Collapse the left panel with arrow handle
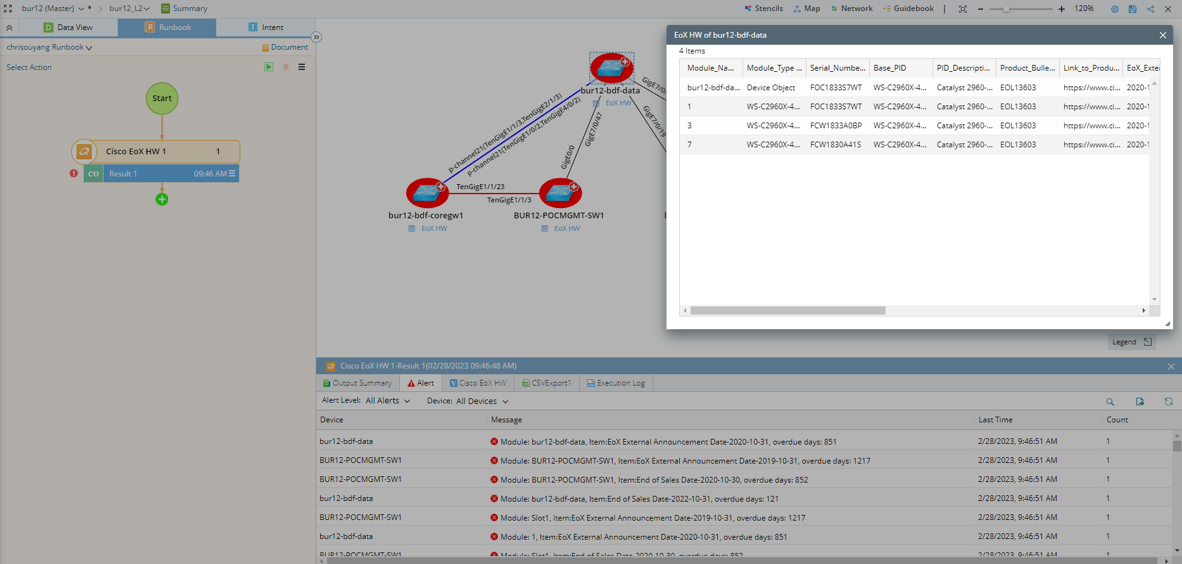The image size is (1182, 564). [317, 36]
